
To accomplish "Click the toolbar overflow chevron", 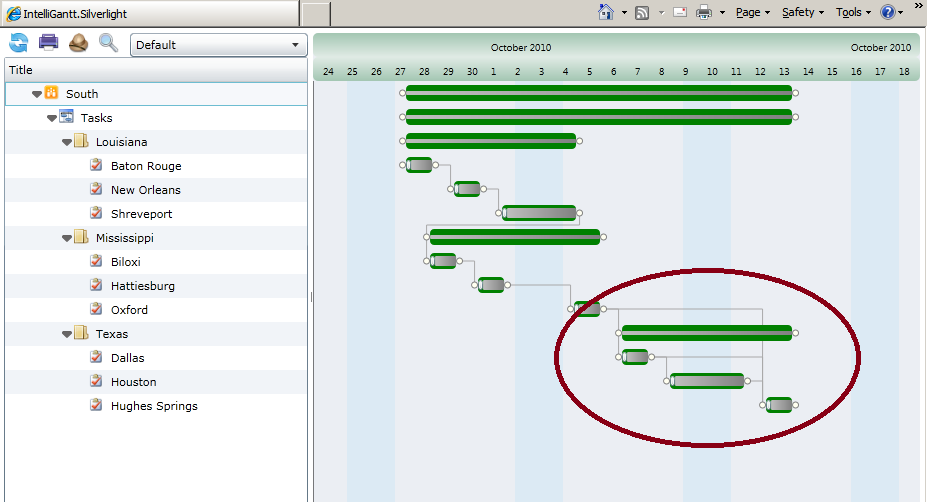I will 919,5.
